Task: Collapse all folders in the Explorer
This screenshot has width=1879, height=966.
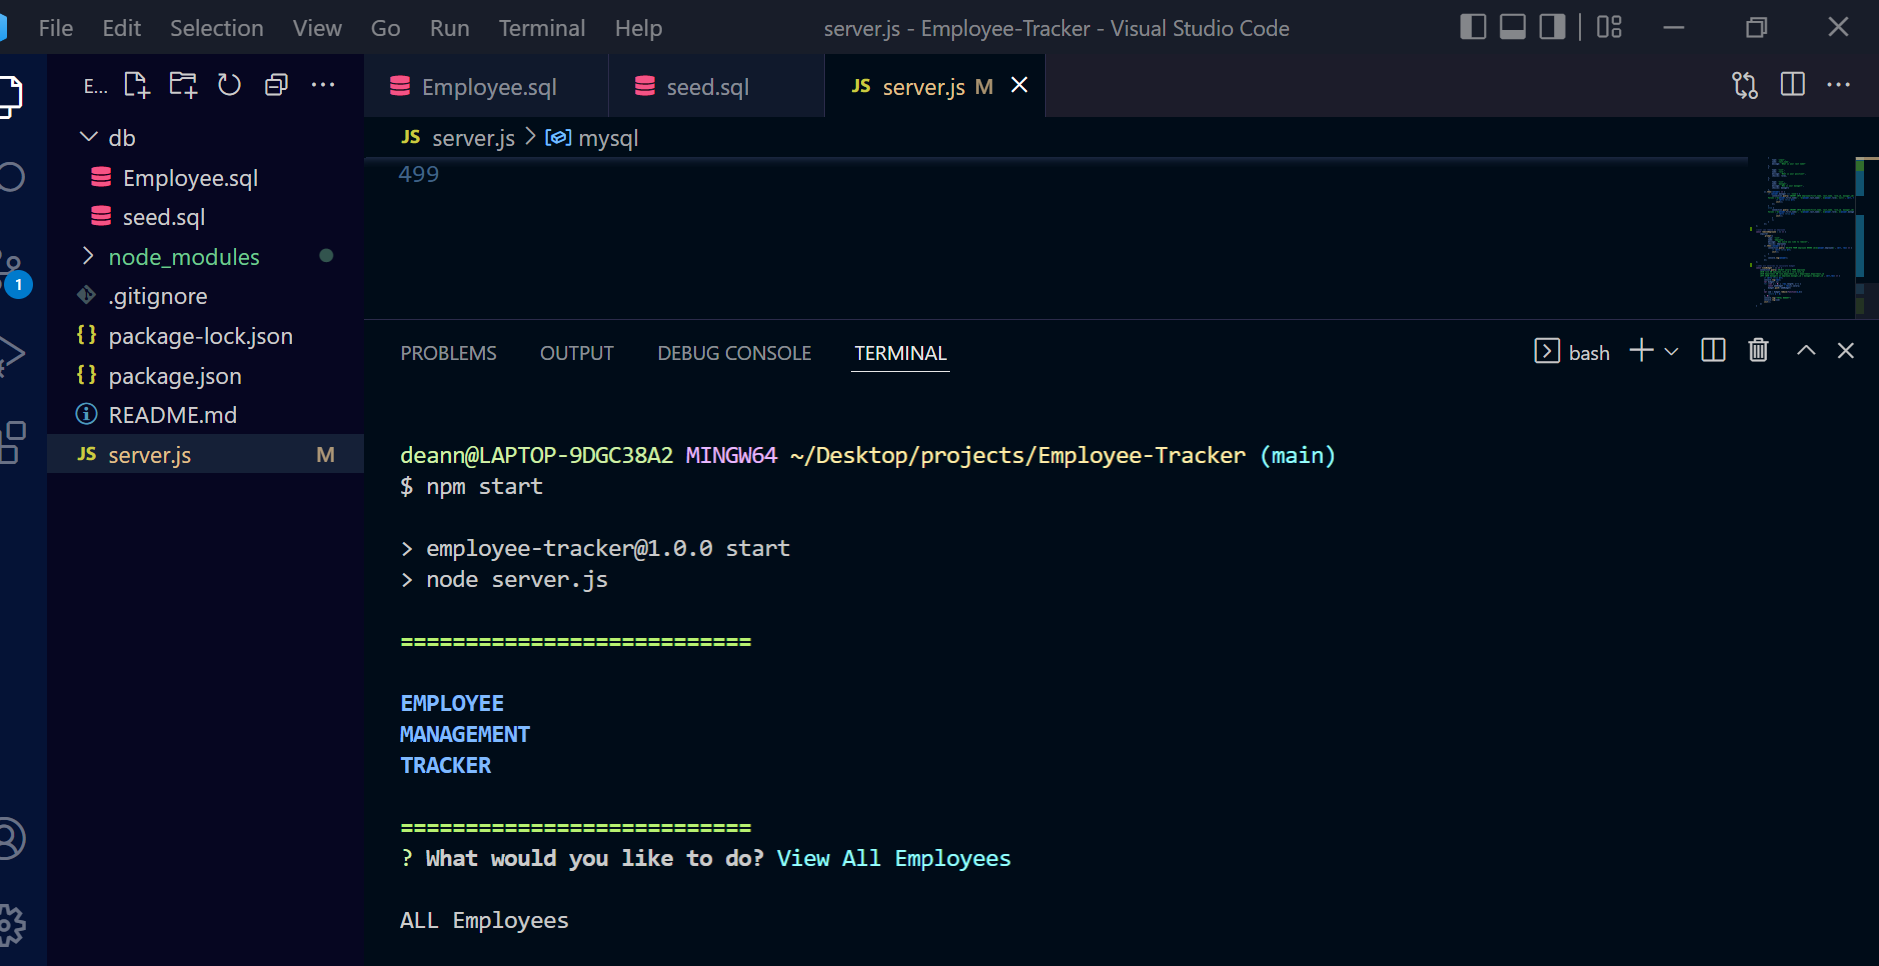Action: click(x=276, y=85)
